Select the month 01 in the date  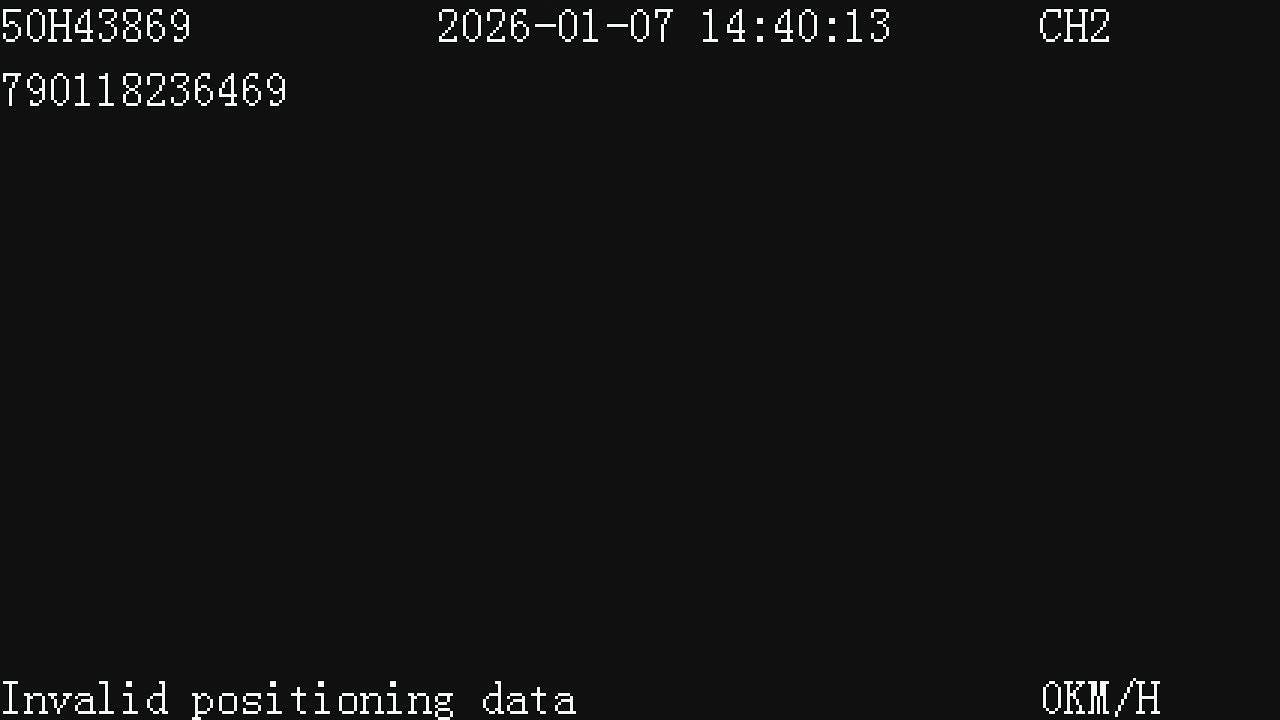(x=579, y=27)
